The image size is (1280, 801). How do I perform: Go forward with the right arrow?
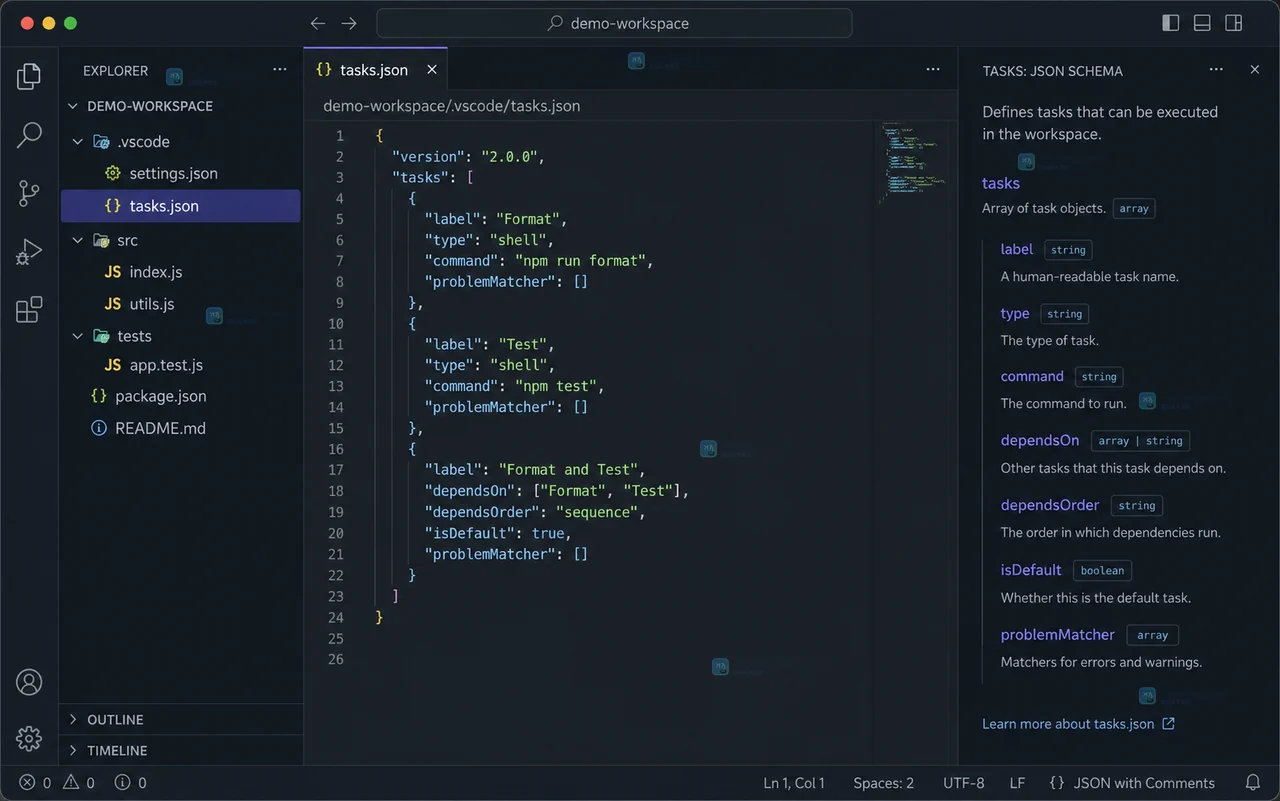(x=348, y=23)
